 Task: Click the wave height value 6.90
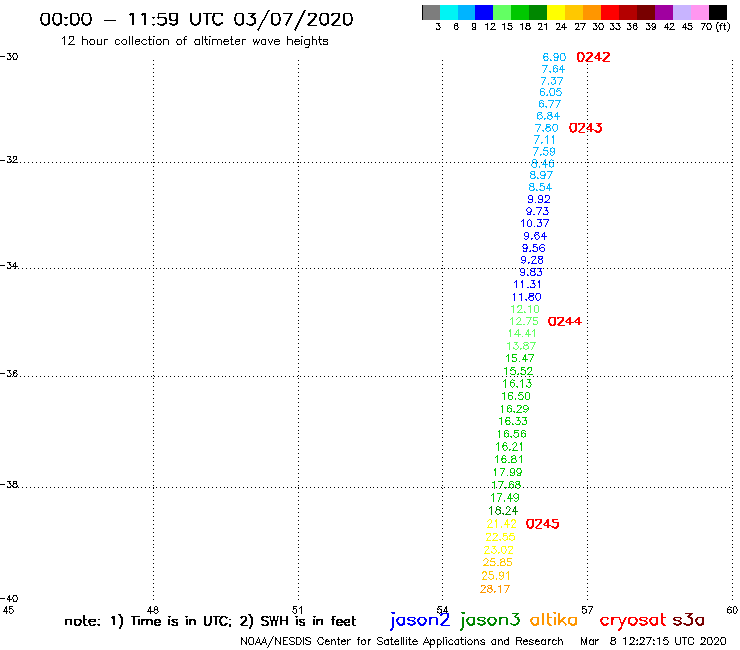tap(554, 58)
